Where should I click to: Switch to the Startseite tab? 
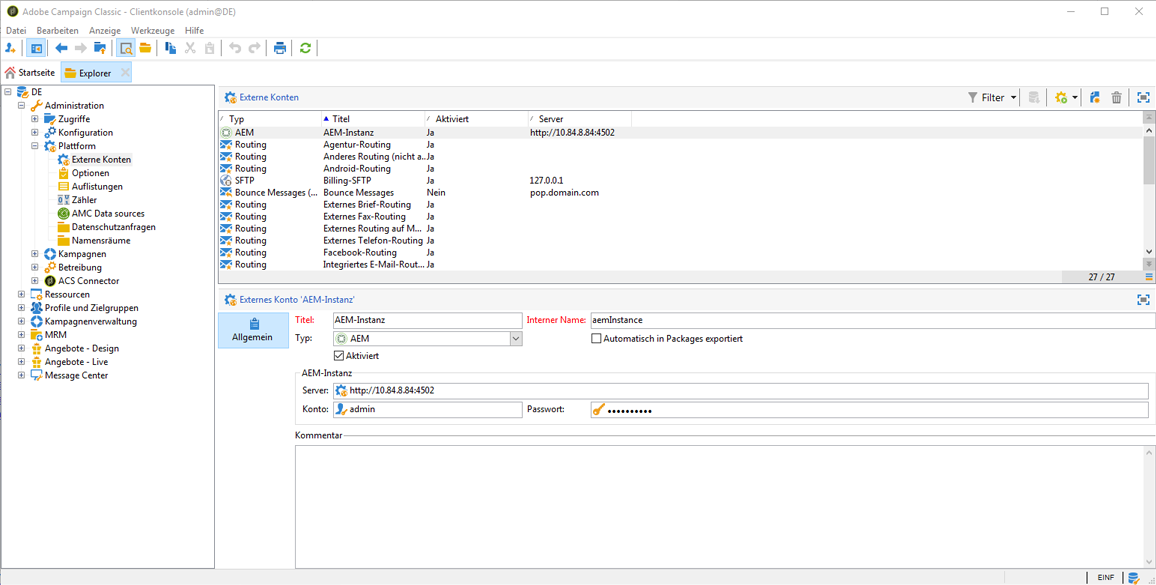pos(29,72)
